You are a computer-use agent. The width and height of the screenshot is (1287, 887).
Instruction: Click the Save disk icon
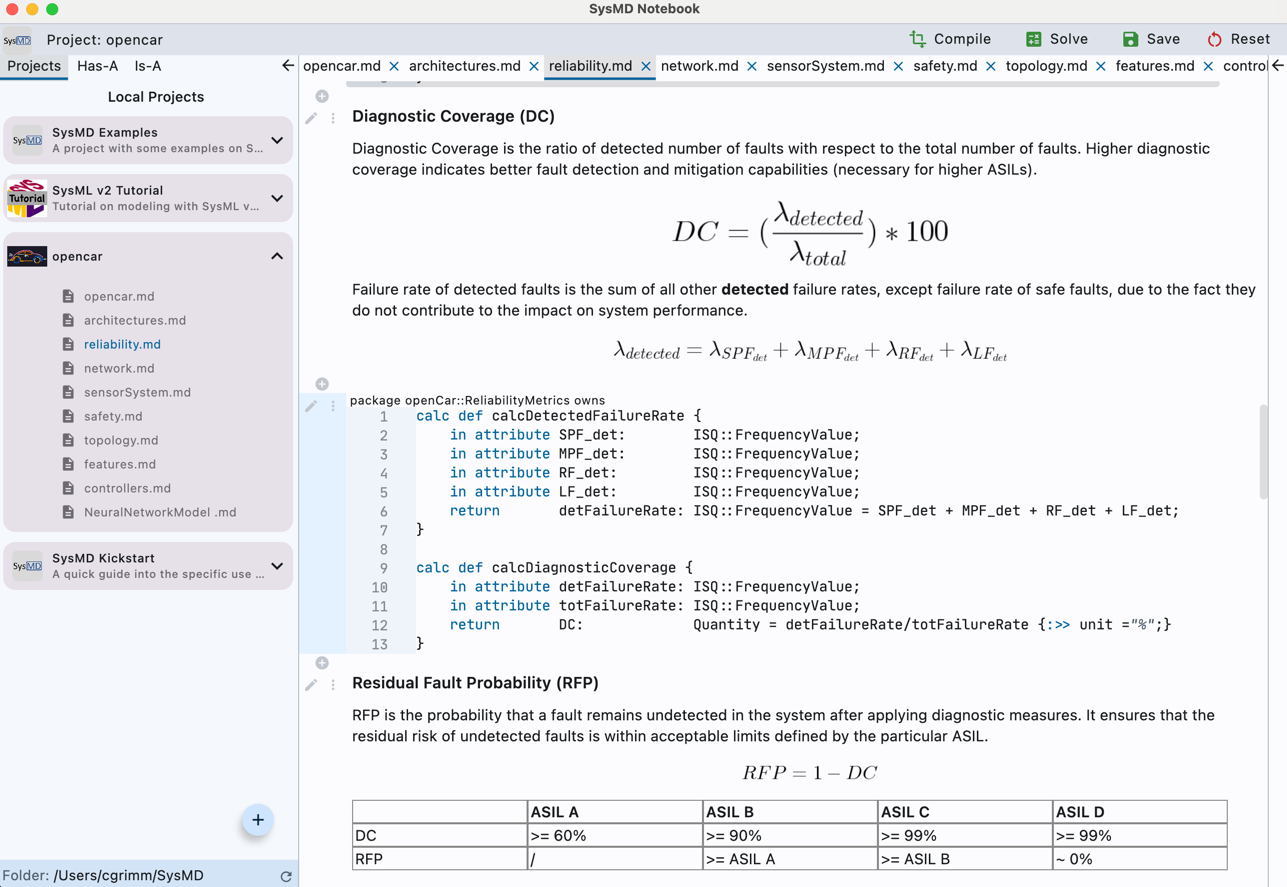tap(1130, 39)
